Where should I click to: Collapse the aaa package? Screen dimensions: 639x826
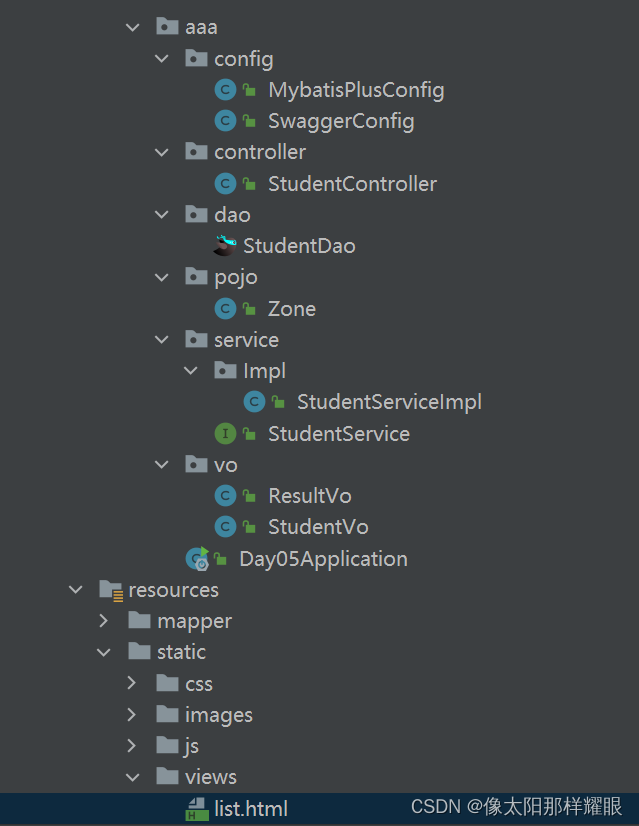133,27
